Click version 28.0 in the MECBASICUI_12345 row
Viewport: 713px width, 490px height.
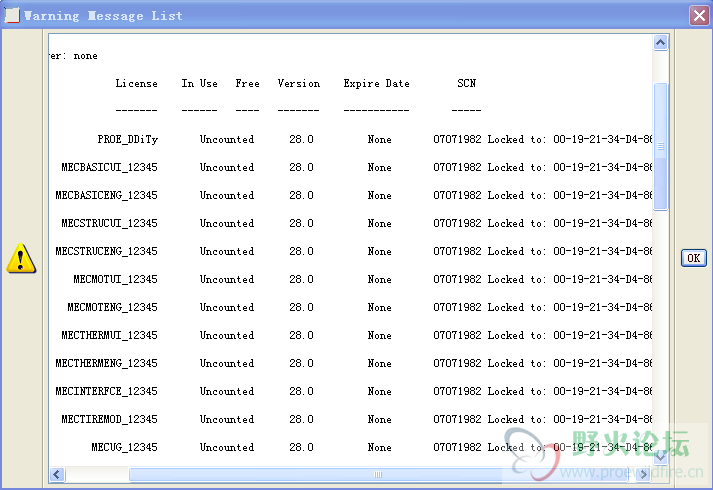point(301,167)
